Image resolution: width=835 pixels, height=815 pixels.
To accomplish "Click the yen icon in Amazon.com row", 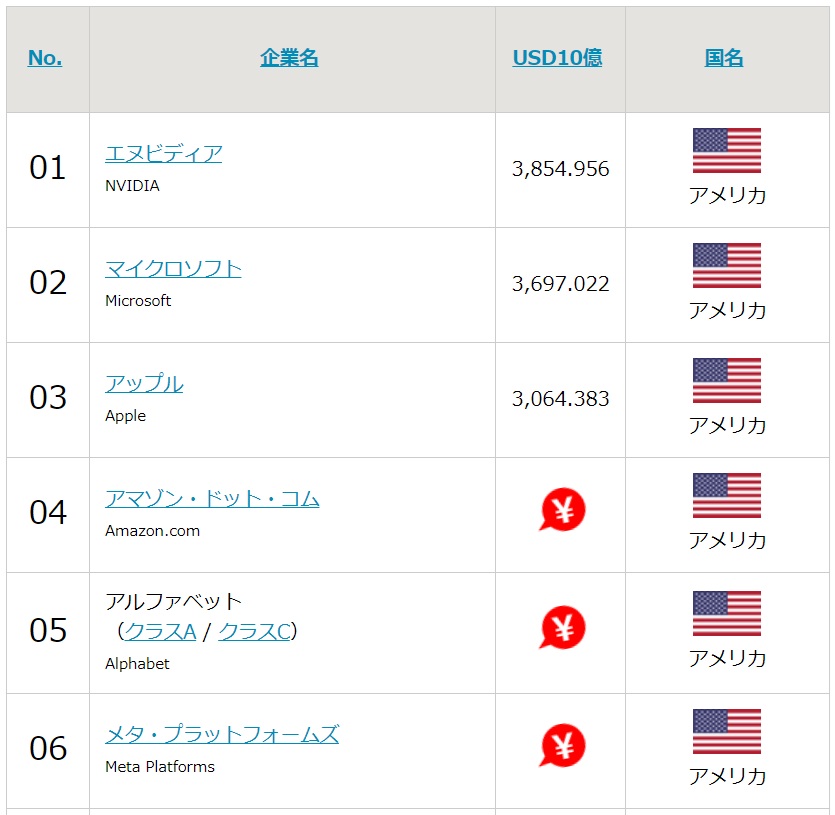I will point(562,510).
